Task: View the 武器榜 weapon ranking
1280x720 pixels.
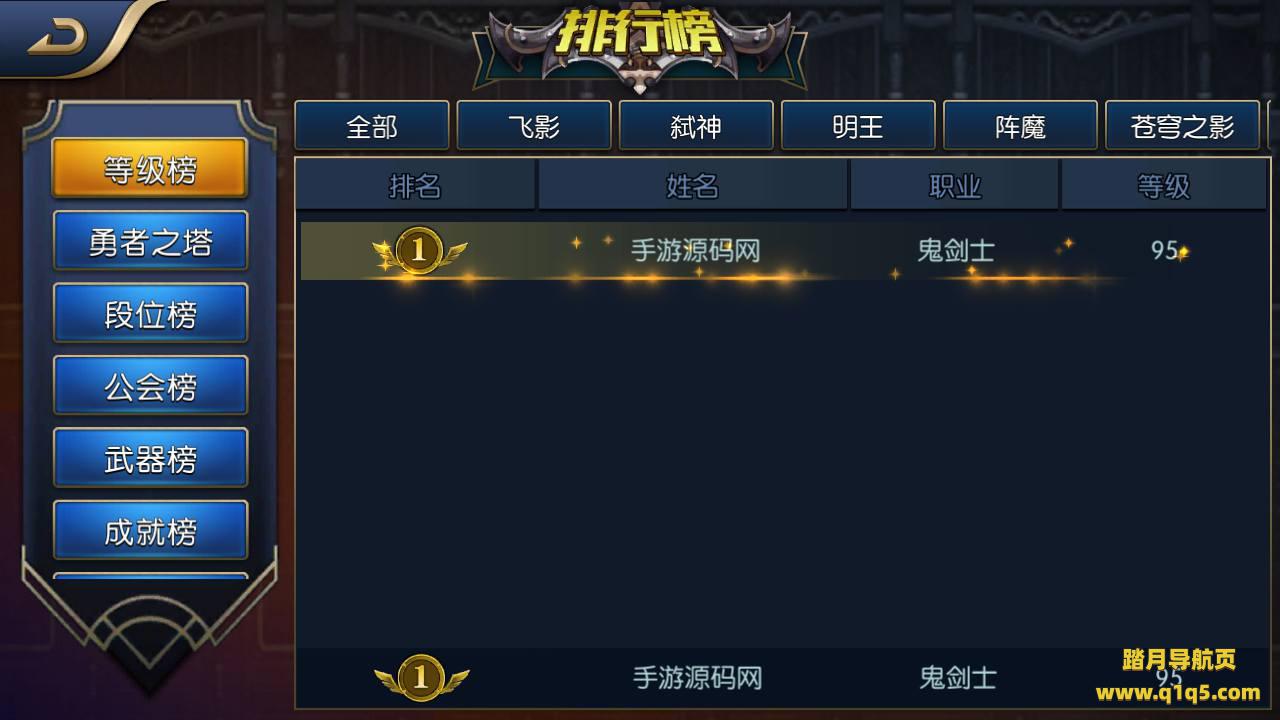Action: point(150,459)
